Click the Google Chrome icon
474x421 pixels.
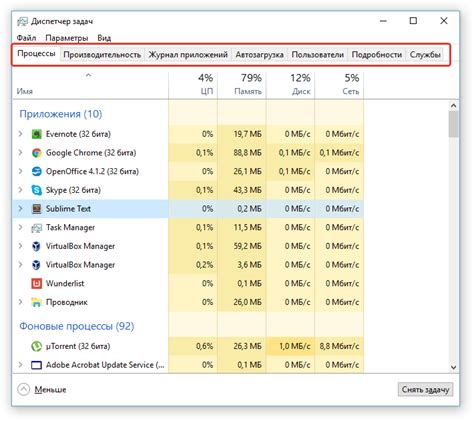[x=36, y=153]
